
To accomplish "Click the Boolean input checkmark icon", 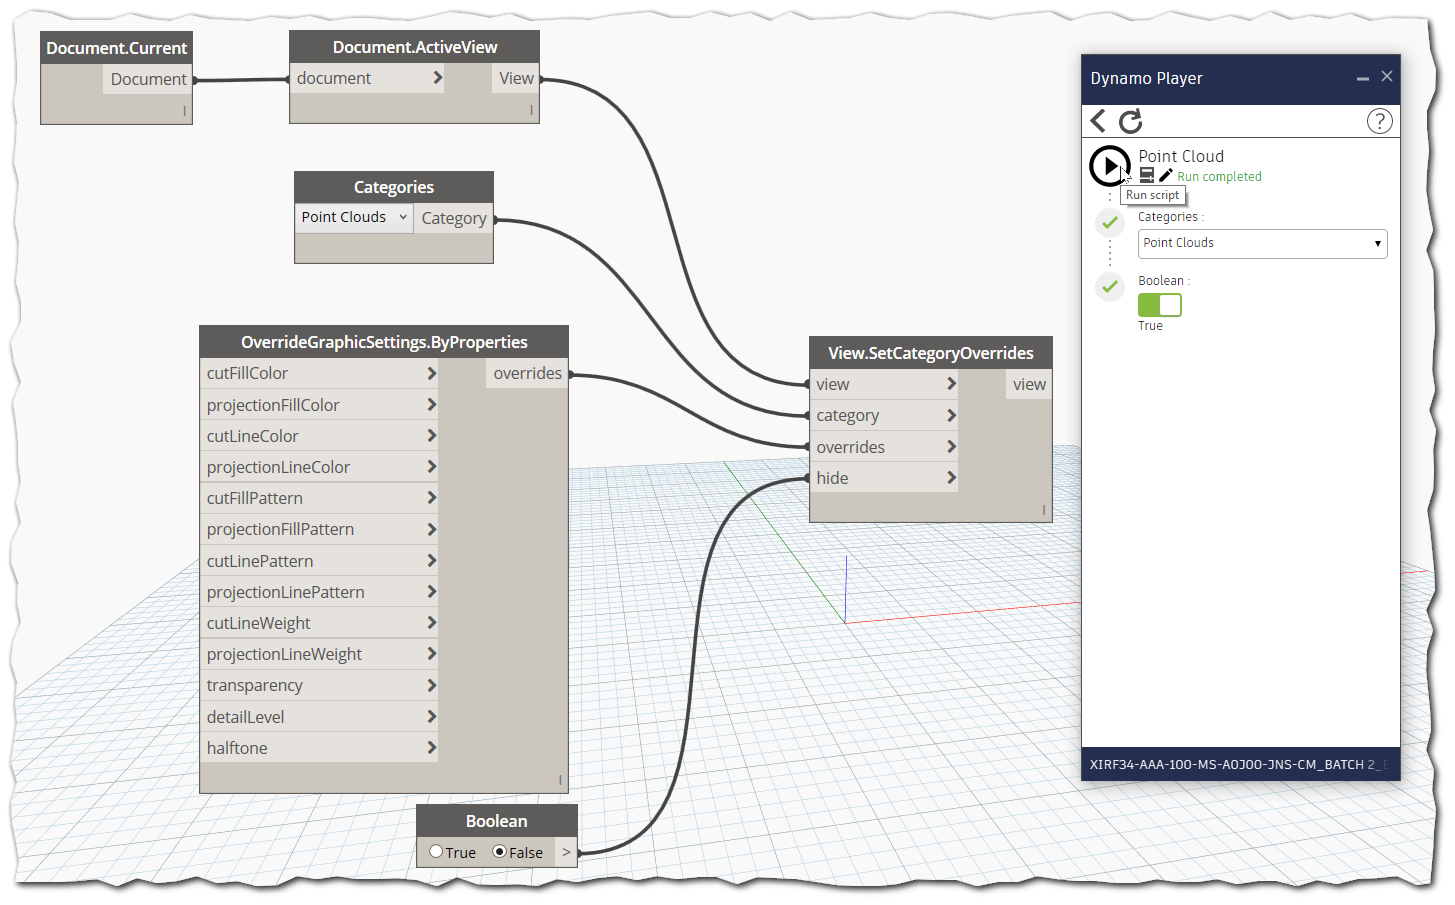I will 1110,286.
